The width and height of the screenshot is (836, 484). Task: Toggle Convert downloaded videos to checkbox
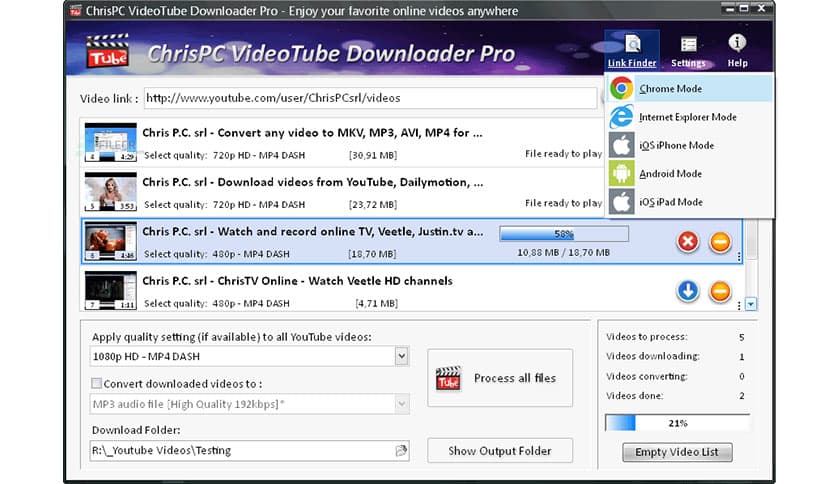pos(97,383)
